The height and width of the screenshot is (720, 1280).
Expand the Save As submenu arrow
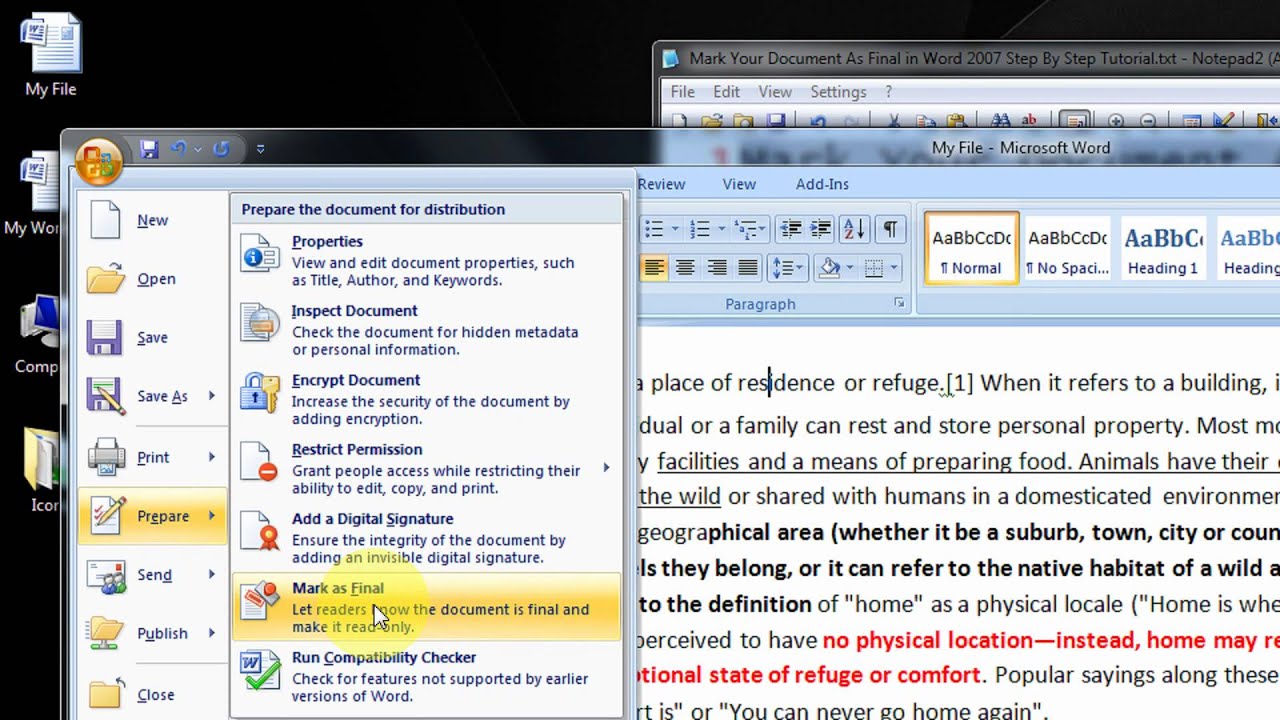coord(212,396)
